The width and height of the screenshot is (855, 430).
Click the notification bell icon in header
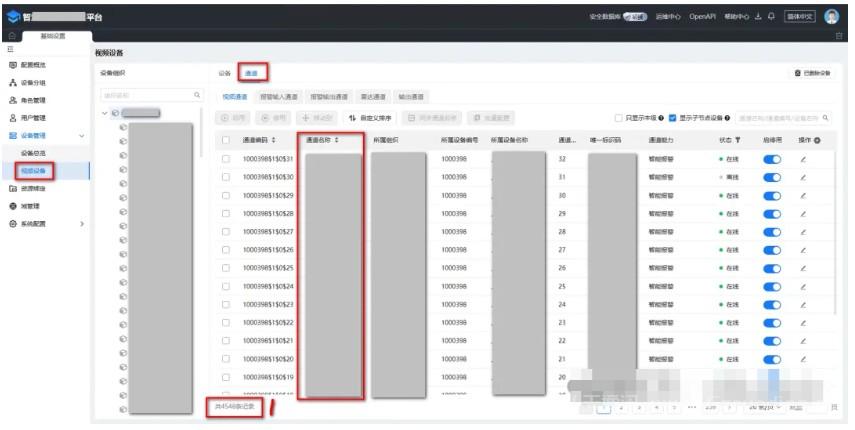pos(771,17)
